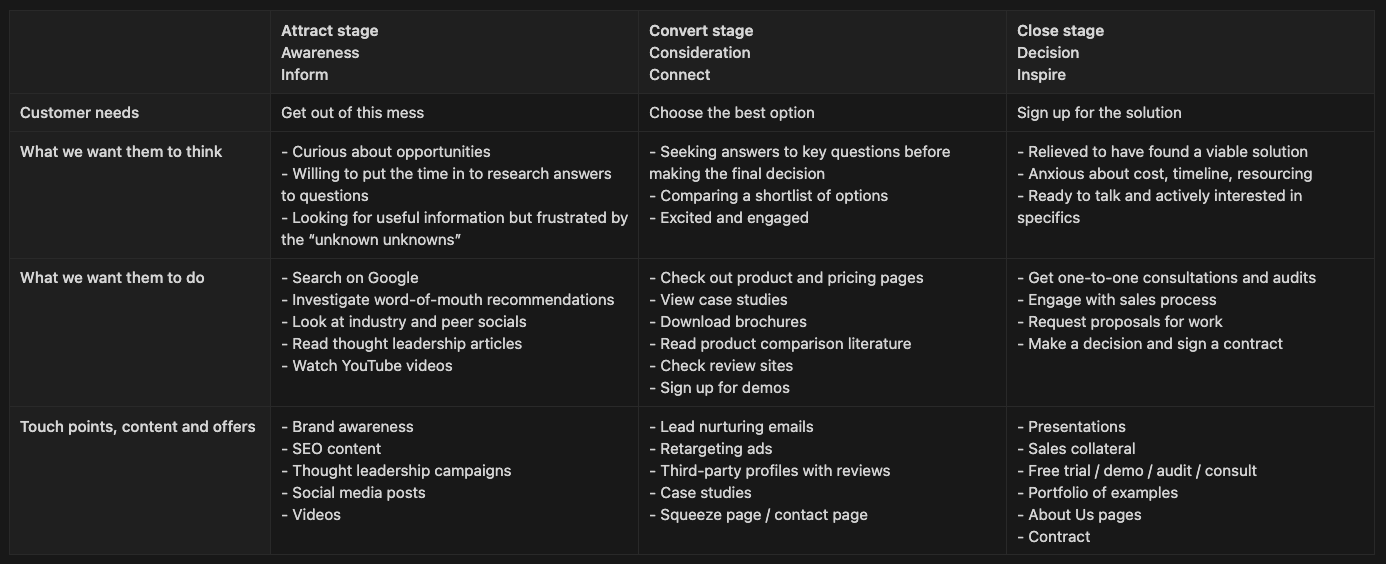Click the "What we want them to do" label
The image size is (1386, 564).
click(x=112, y=278)
